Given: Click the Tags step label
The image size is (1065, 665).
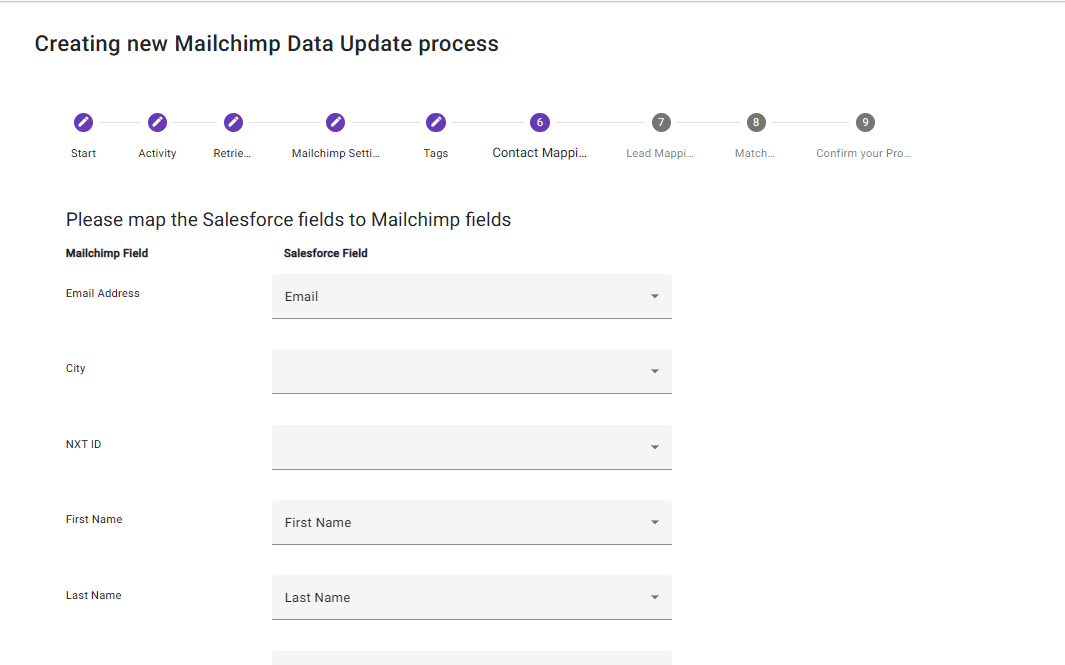Looking at the screenshot, I should pos(436,154).
